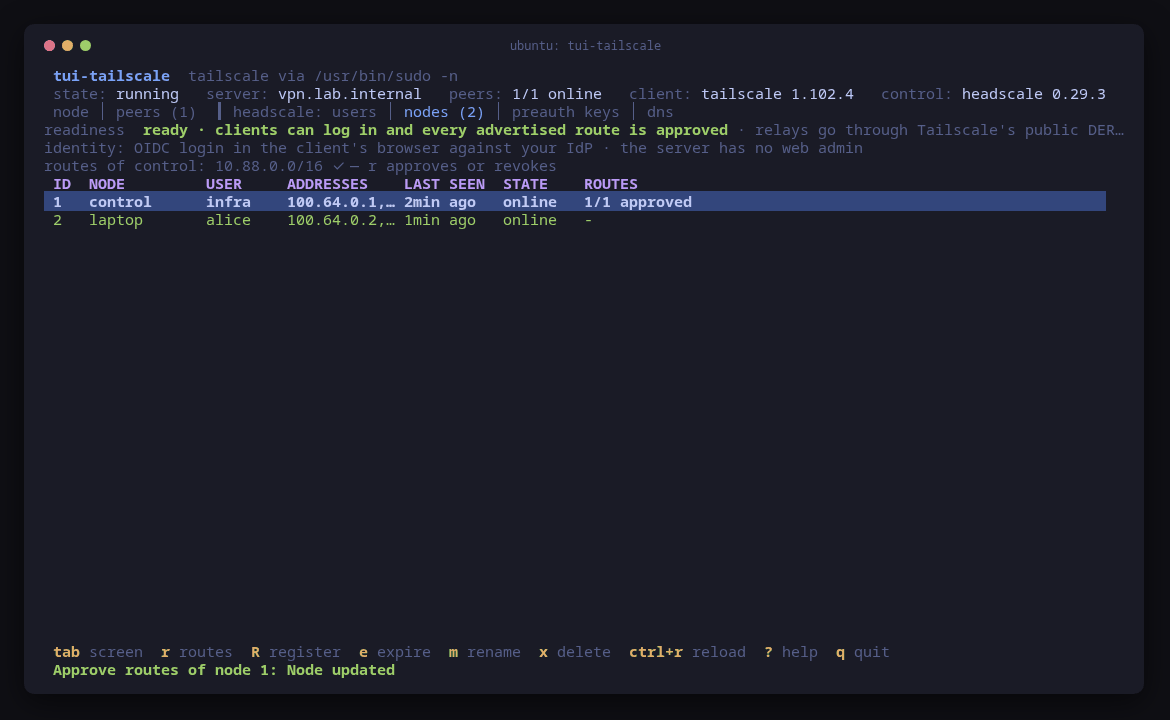Select the control node name
This screenshot has height=720, width=1170.
120,202
